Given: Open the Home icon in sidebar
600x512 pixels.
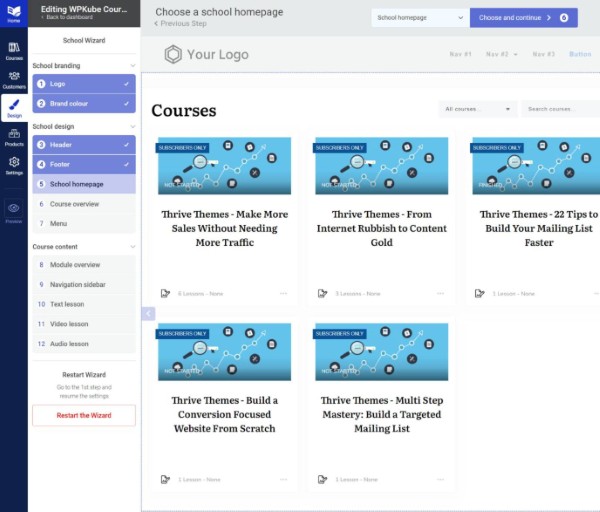Looking at the screenshot, I should (x=14, y=15).
